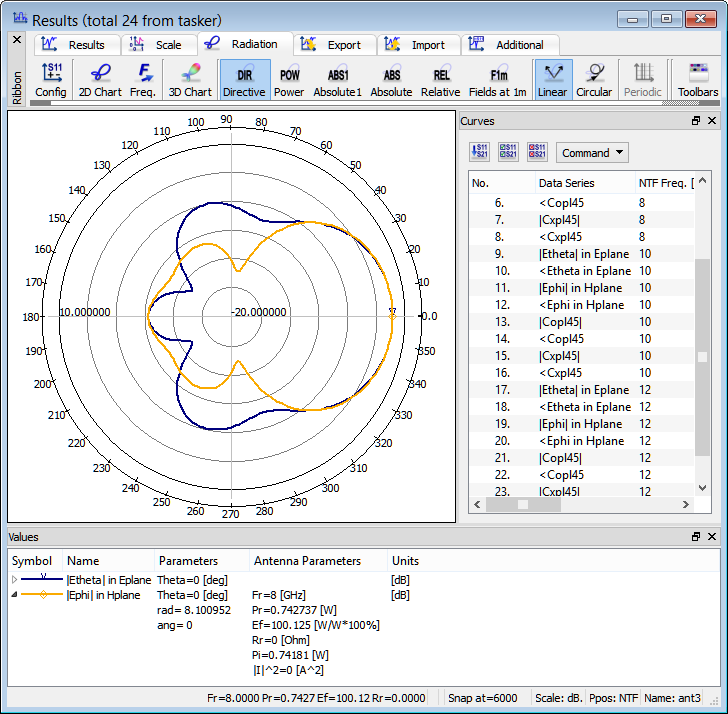Expand the |Etheta| in Eplane values row
Screen dimensions: 728x714
(14, 580)
